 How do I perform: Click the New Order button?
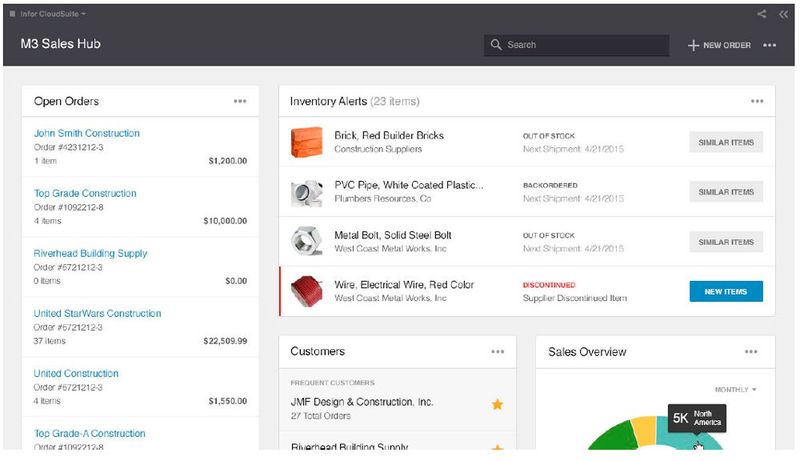(719, 45)
